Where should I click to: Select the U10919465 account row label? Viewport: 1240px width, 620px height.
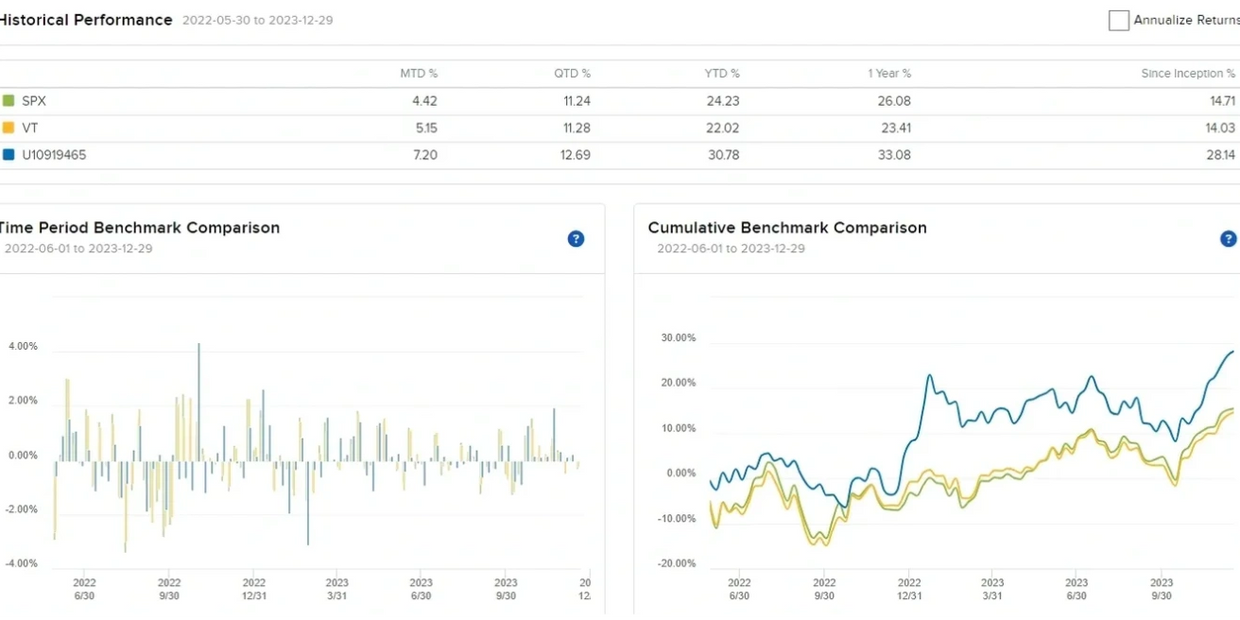54,155
